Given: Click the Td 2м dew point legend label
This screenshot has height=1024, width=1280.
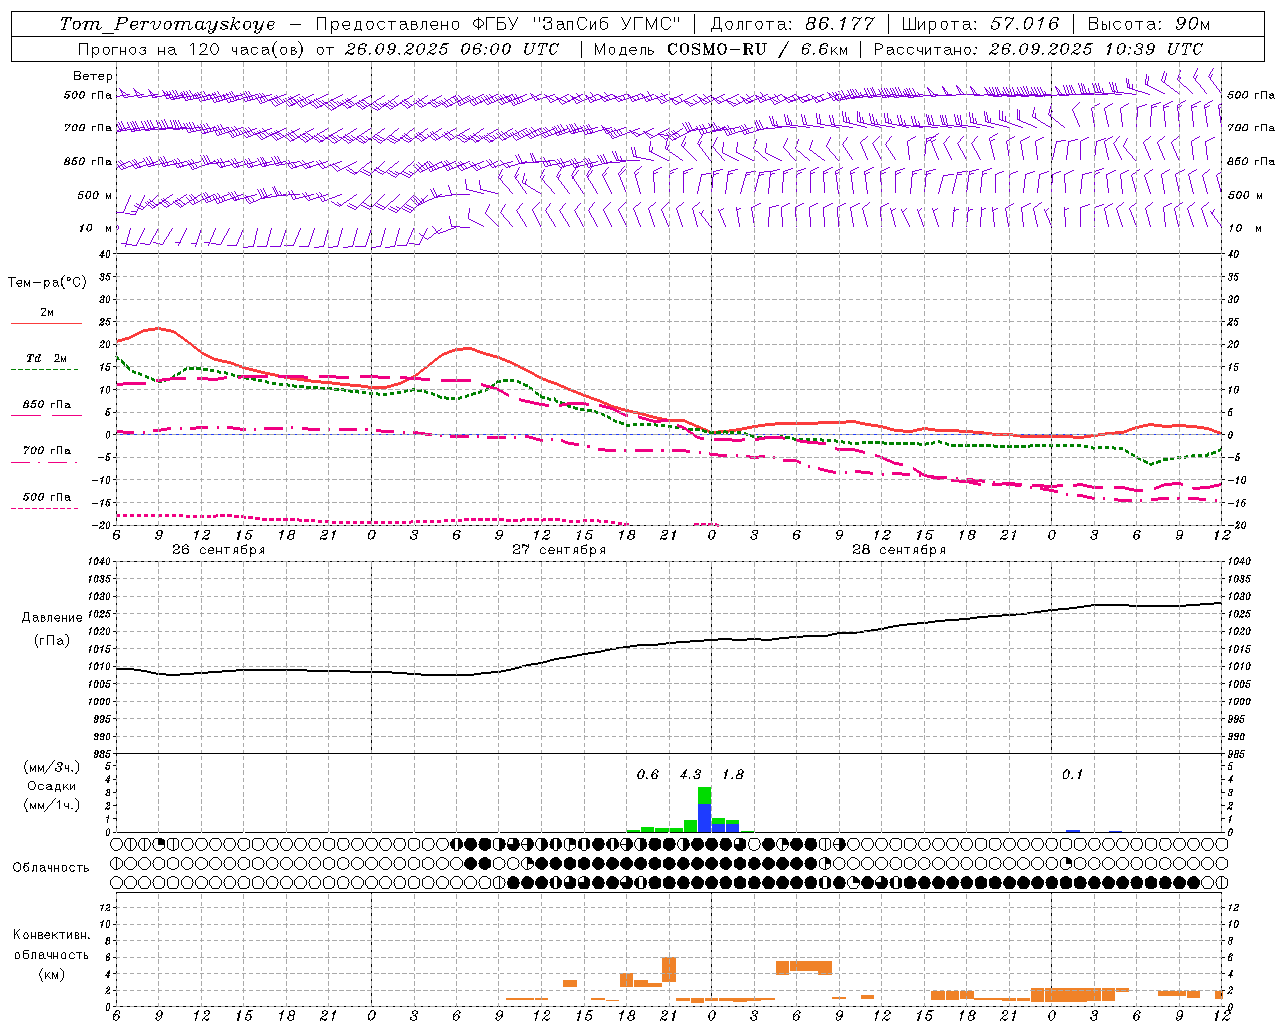Looking at the screenshot, I should pyautogui.click(x=46, y=358).
